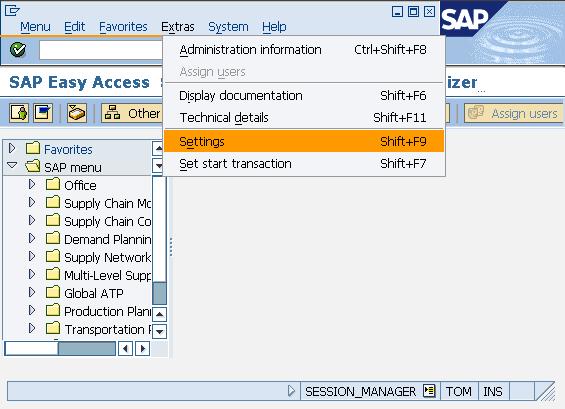This screenshot has width=565, height=409.
Task: Click the command input field
Action: coord(101,50)
